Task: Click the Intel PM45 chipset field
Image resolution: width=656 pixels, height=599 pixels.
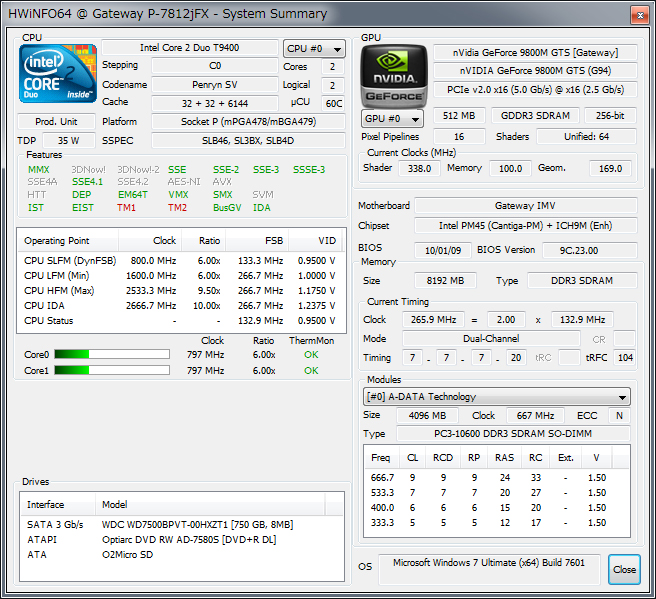Action: point(526,225)
